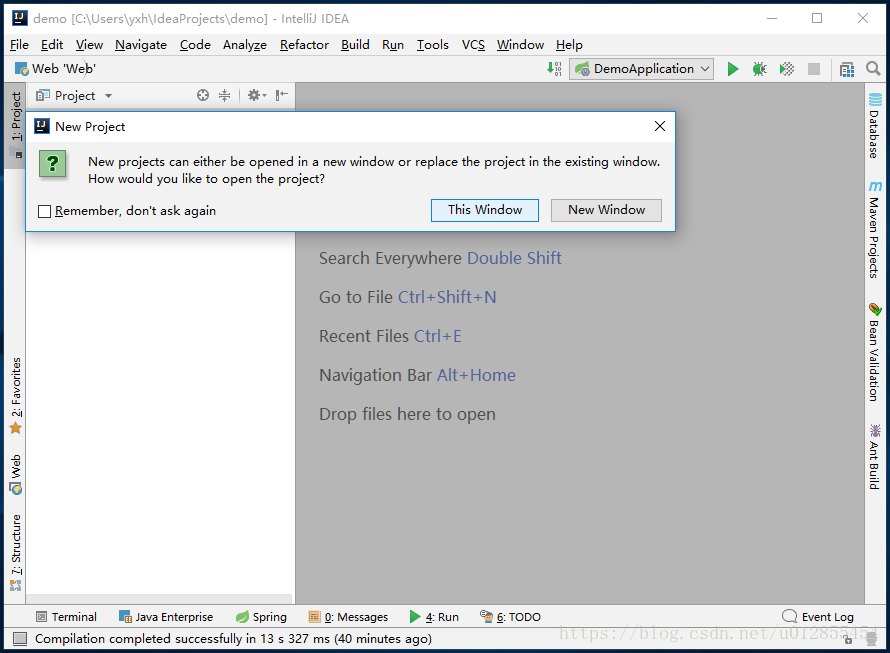Open the Run menu

click(x=393, y=45)
